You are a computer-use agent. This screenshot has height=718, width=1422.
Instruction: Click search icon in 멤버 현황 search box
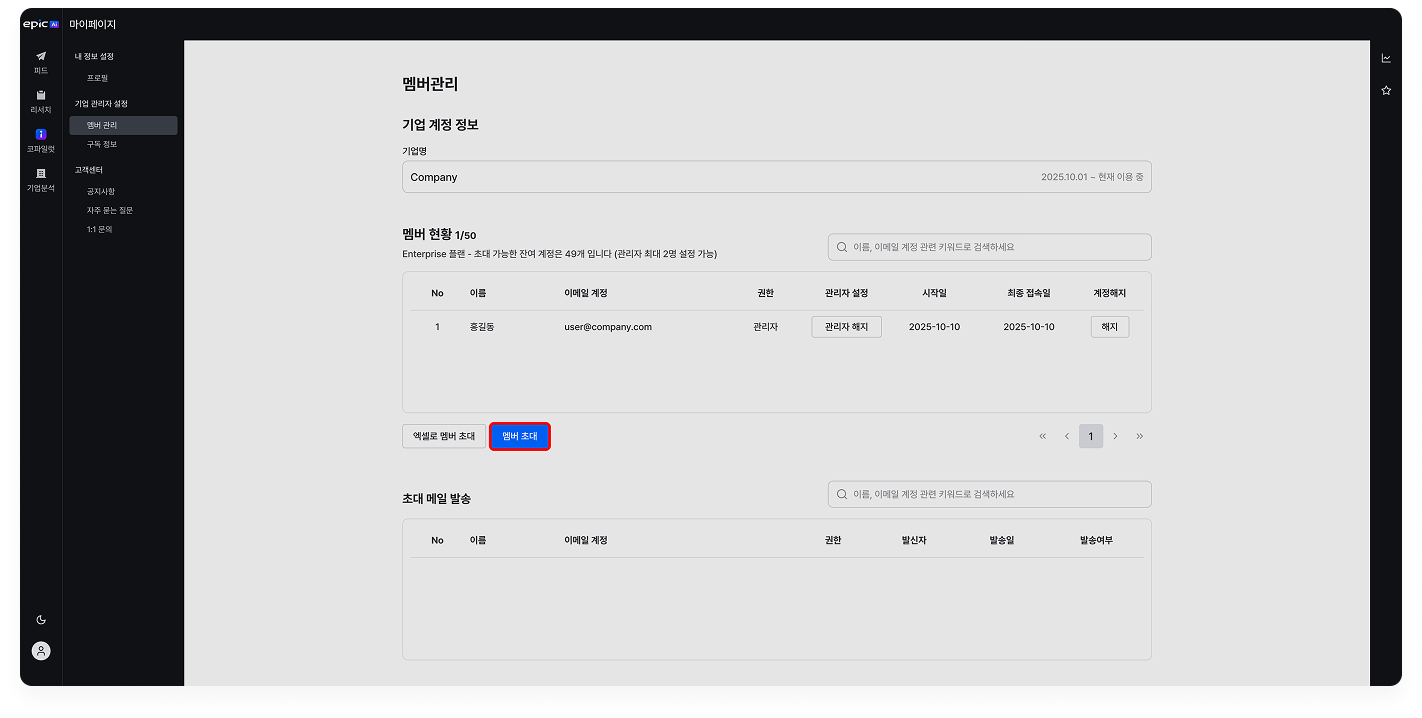(x=842, y=247)
